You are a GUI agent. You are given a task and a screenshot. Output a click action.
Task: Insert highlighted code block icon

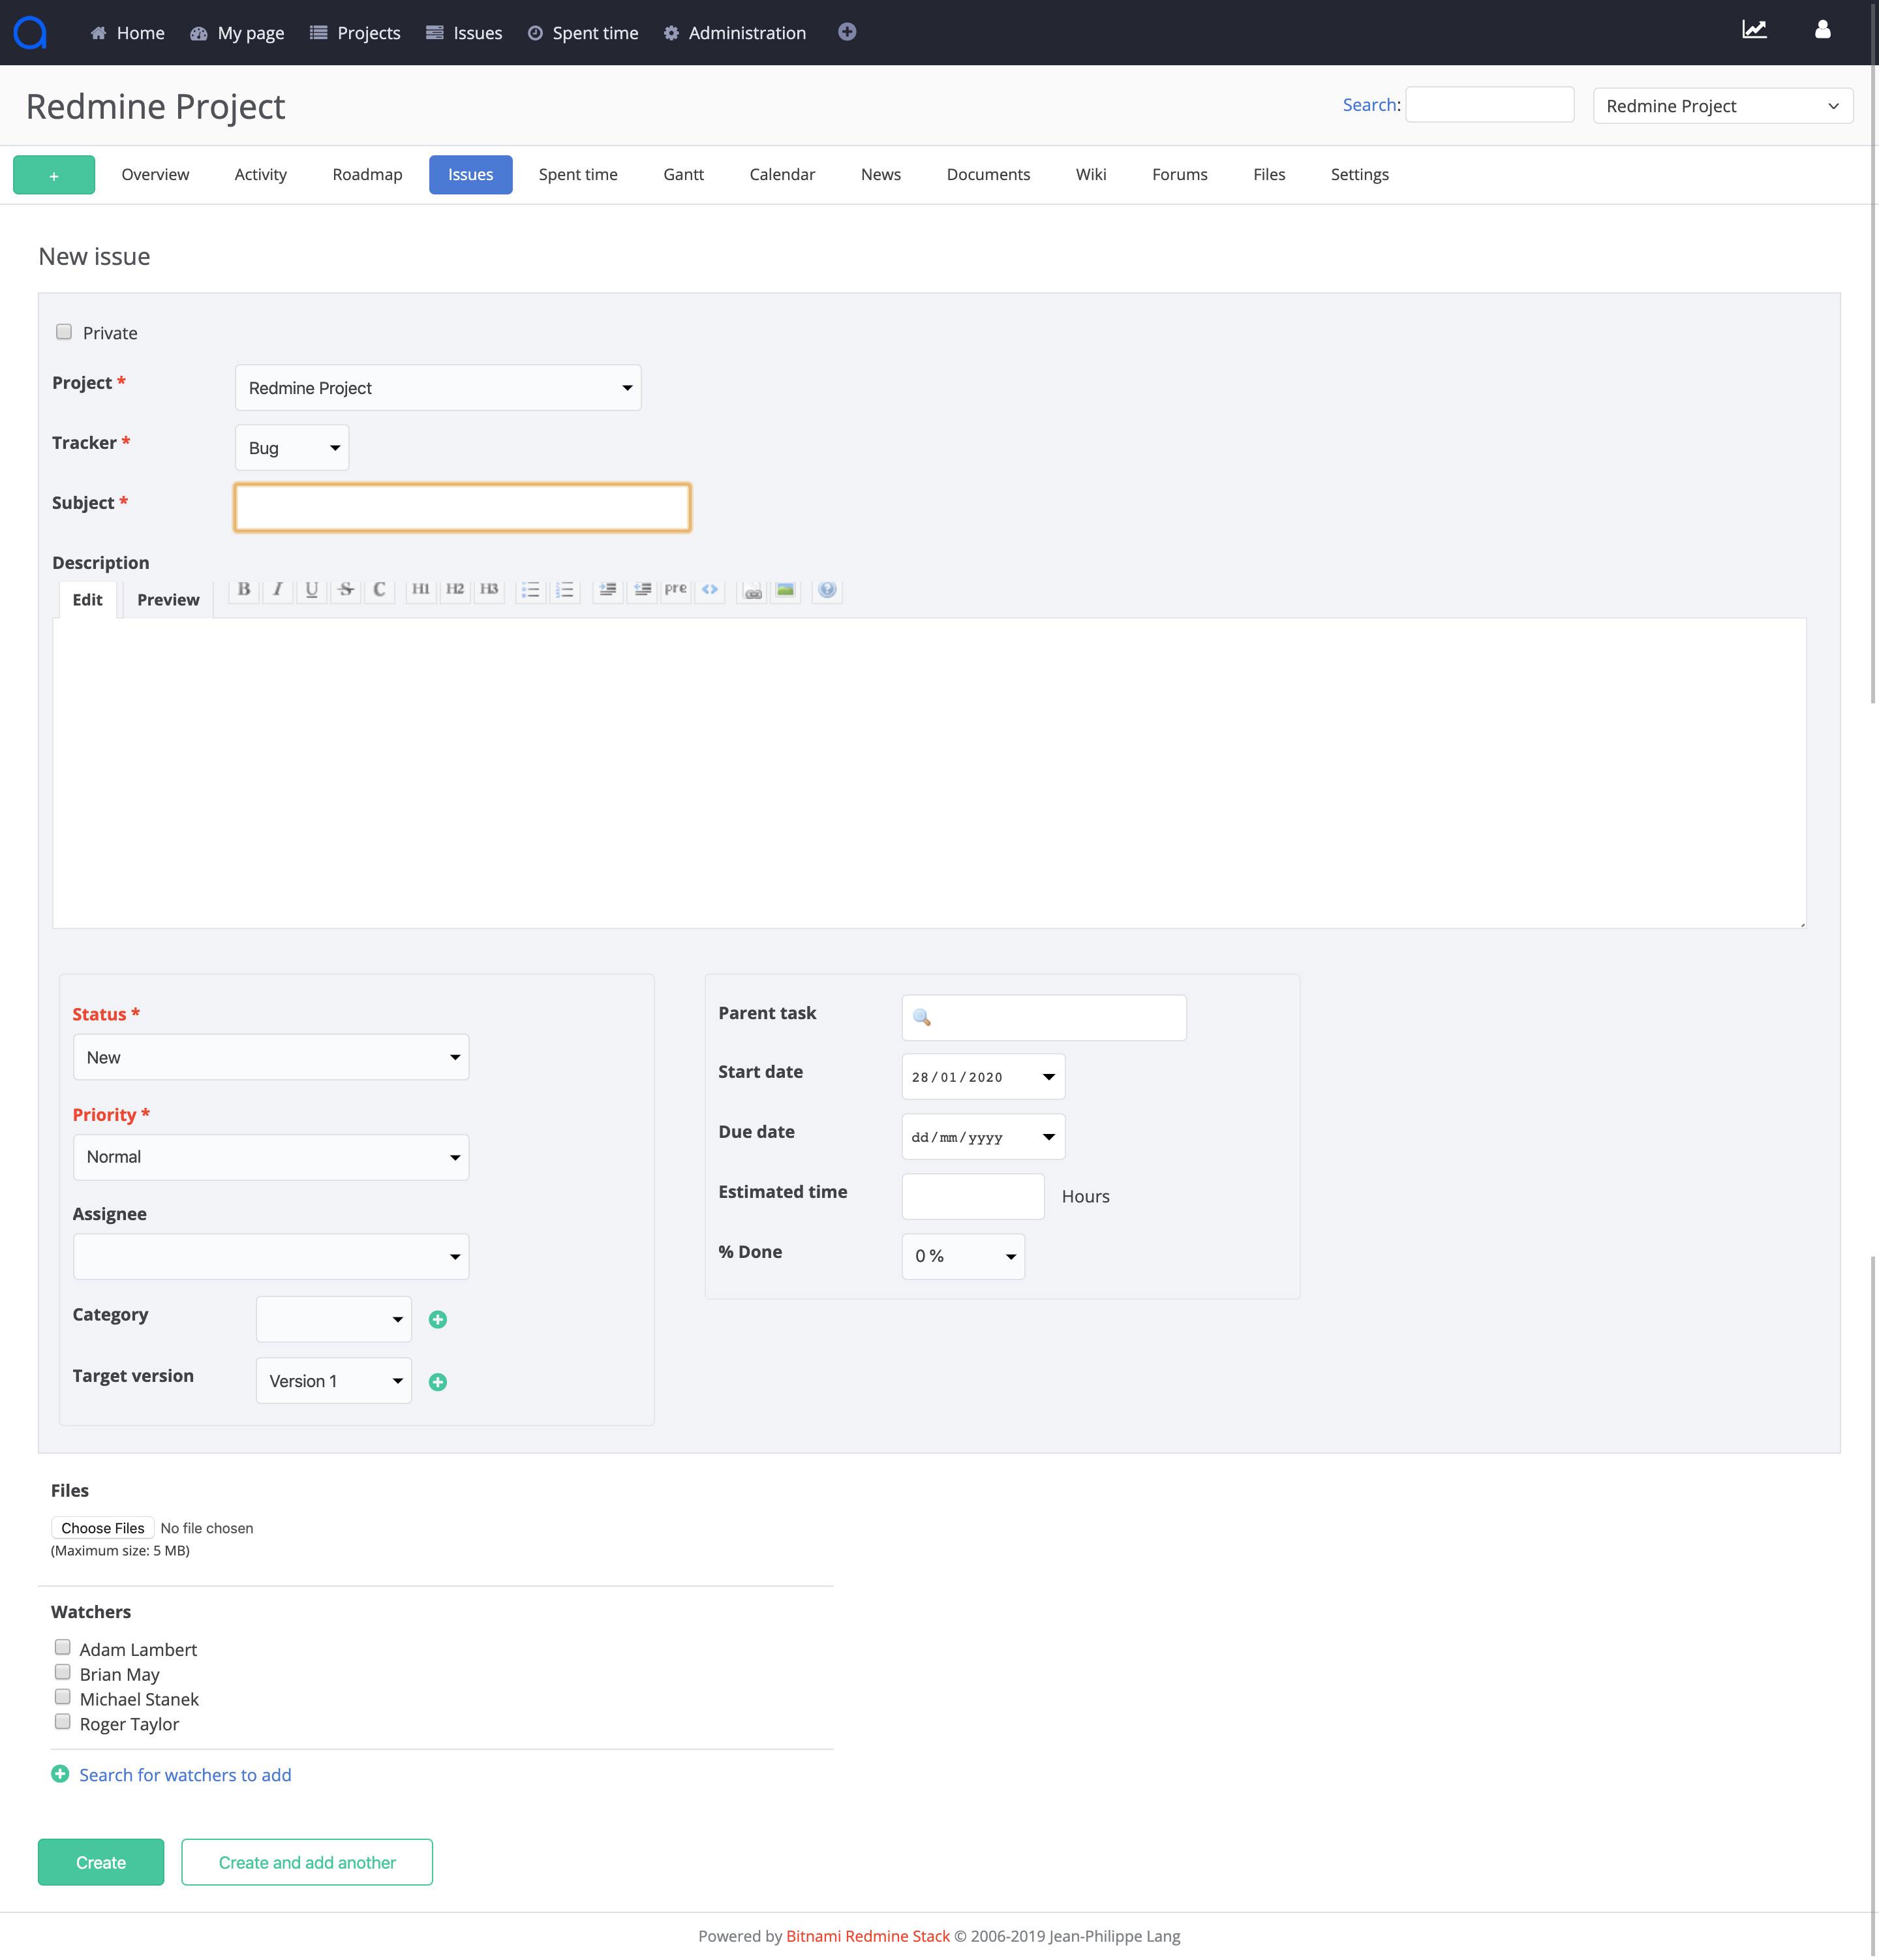[710, 590]
